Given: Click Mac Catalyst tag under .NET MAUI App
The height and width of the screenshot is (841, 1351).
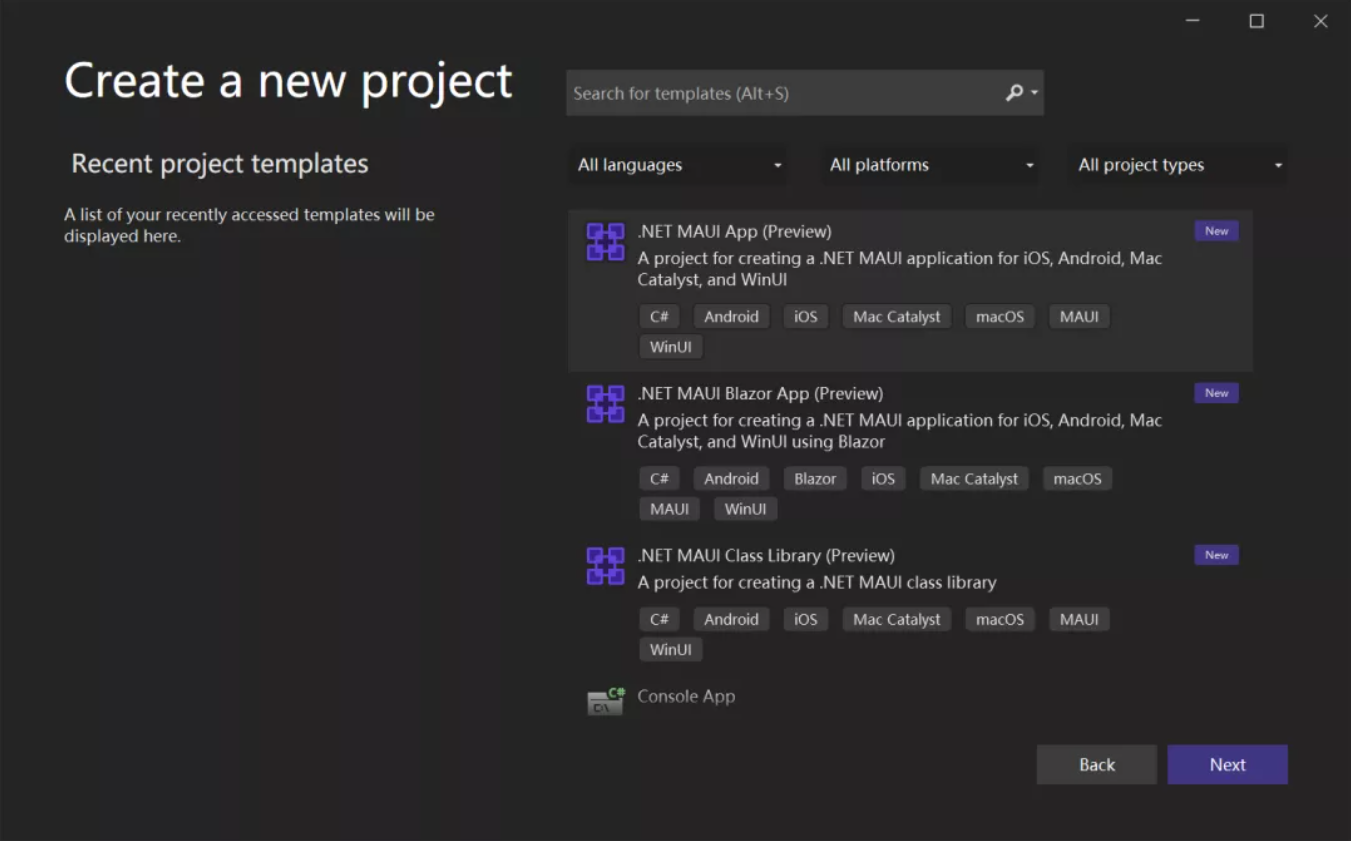Looking at the screenshot, I should [x=896, y=316].
